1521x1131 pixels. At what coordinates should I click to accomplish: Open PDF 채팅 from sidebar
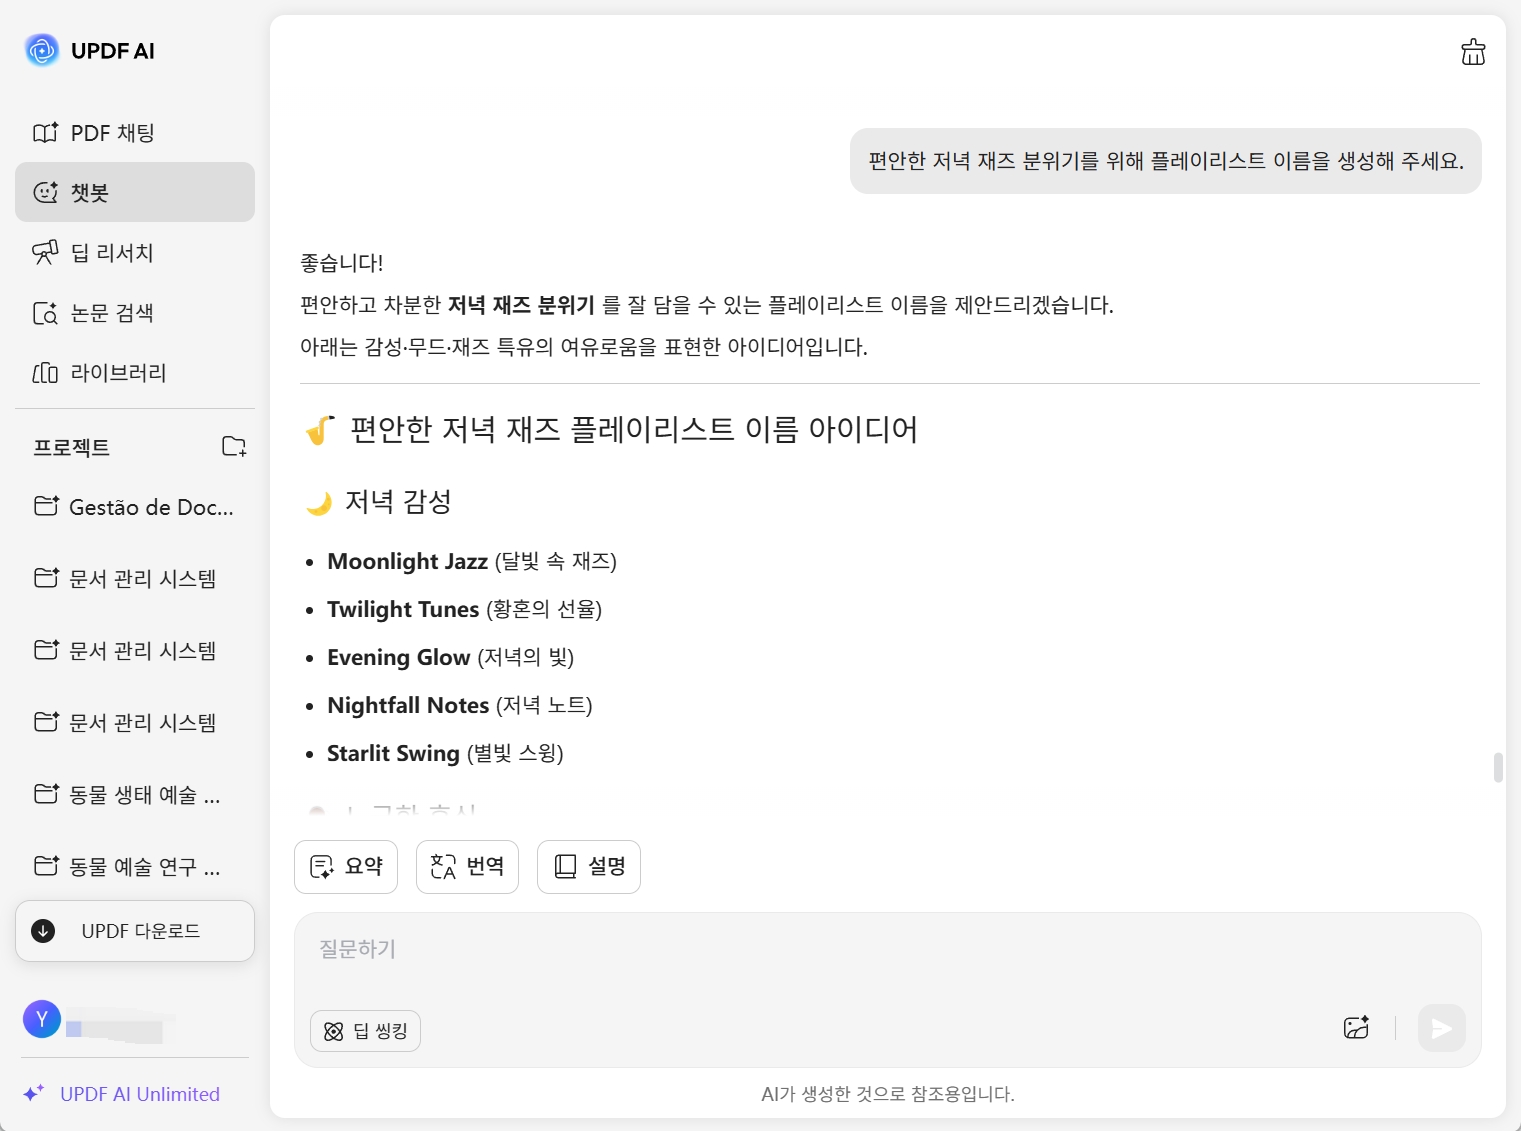135,133
